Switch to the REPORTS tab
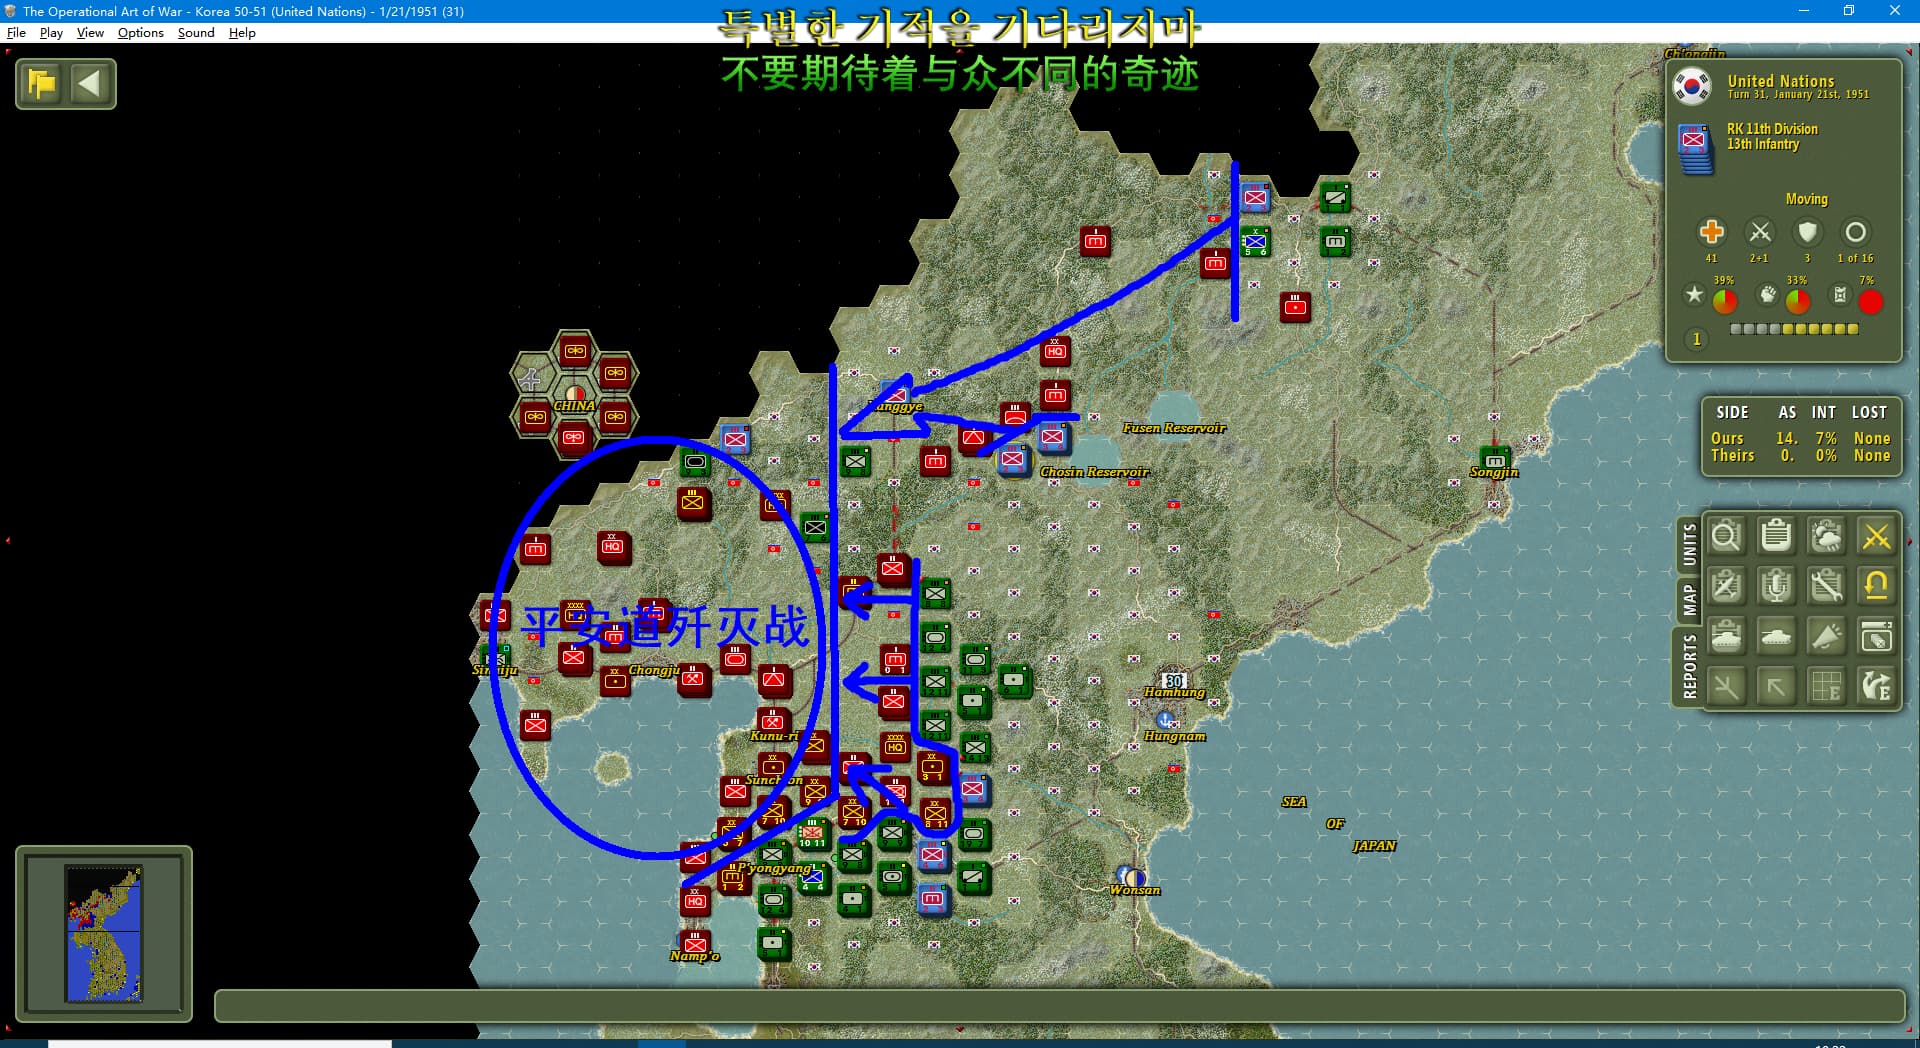 (x=1689, y=666)
